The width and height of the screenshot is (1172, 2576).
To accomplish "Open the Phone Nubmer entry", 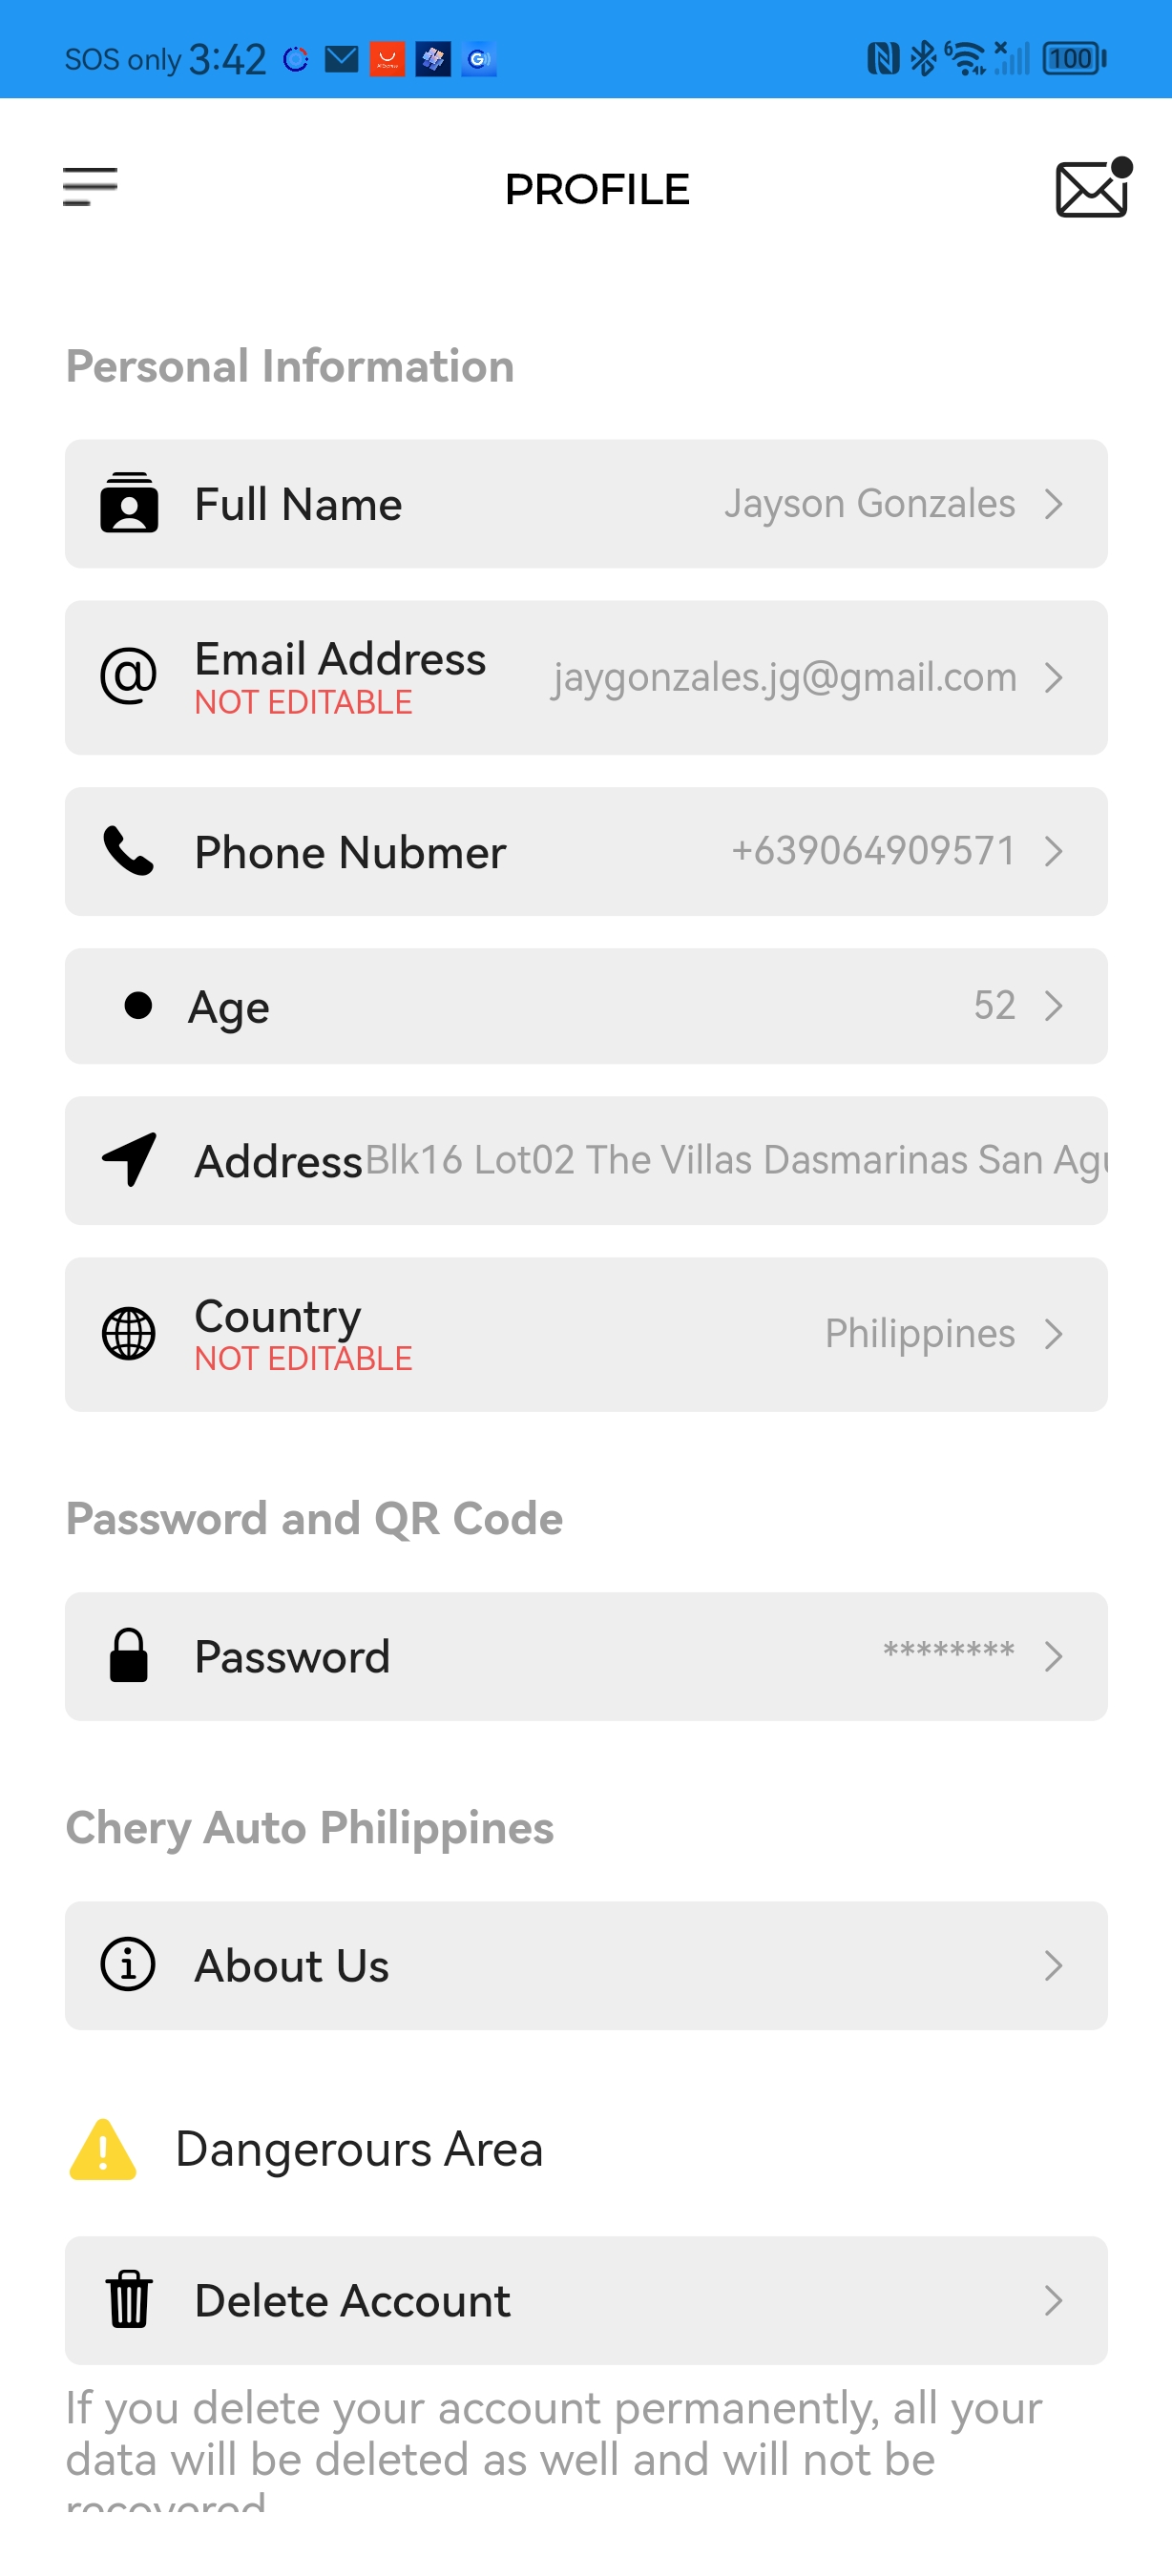I will [x=585, y=851].
